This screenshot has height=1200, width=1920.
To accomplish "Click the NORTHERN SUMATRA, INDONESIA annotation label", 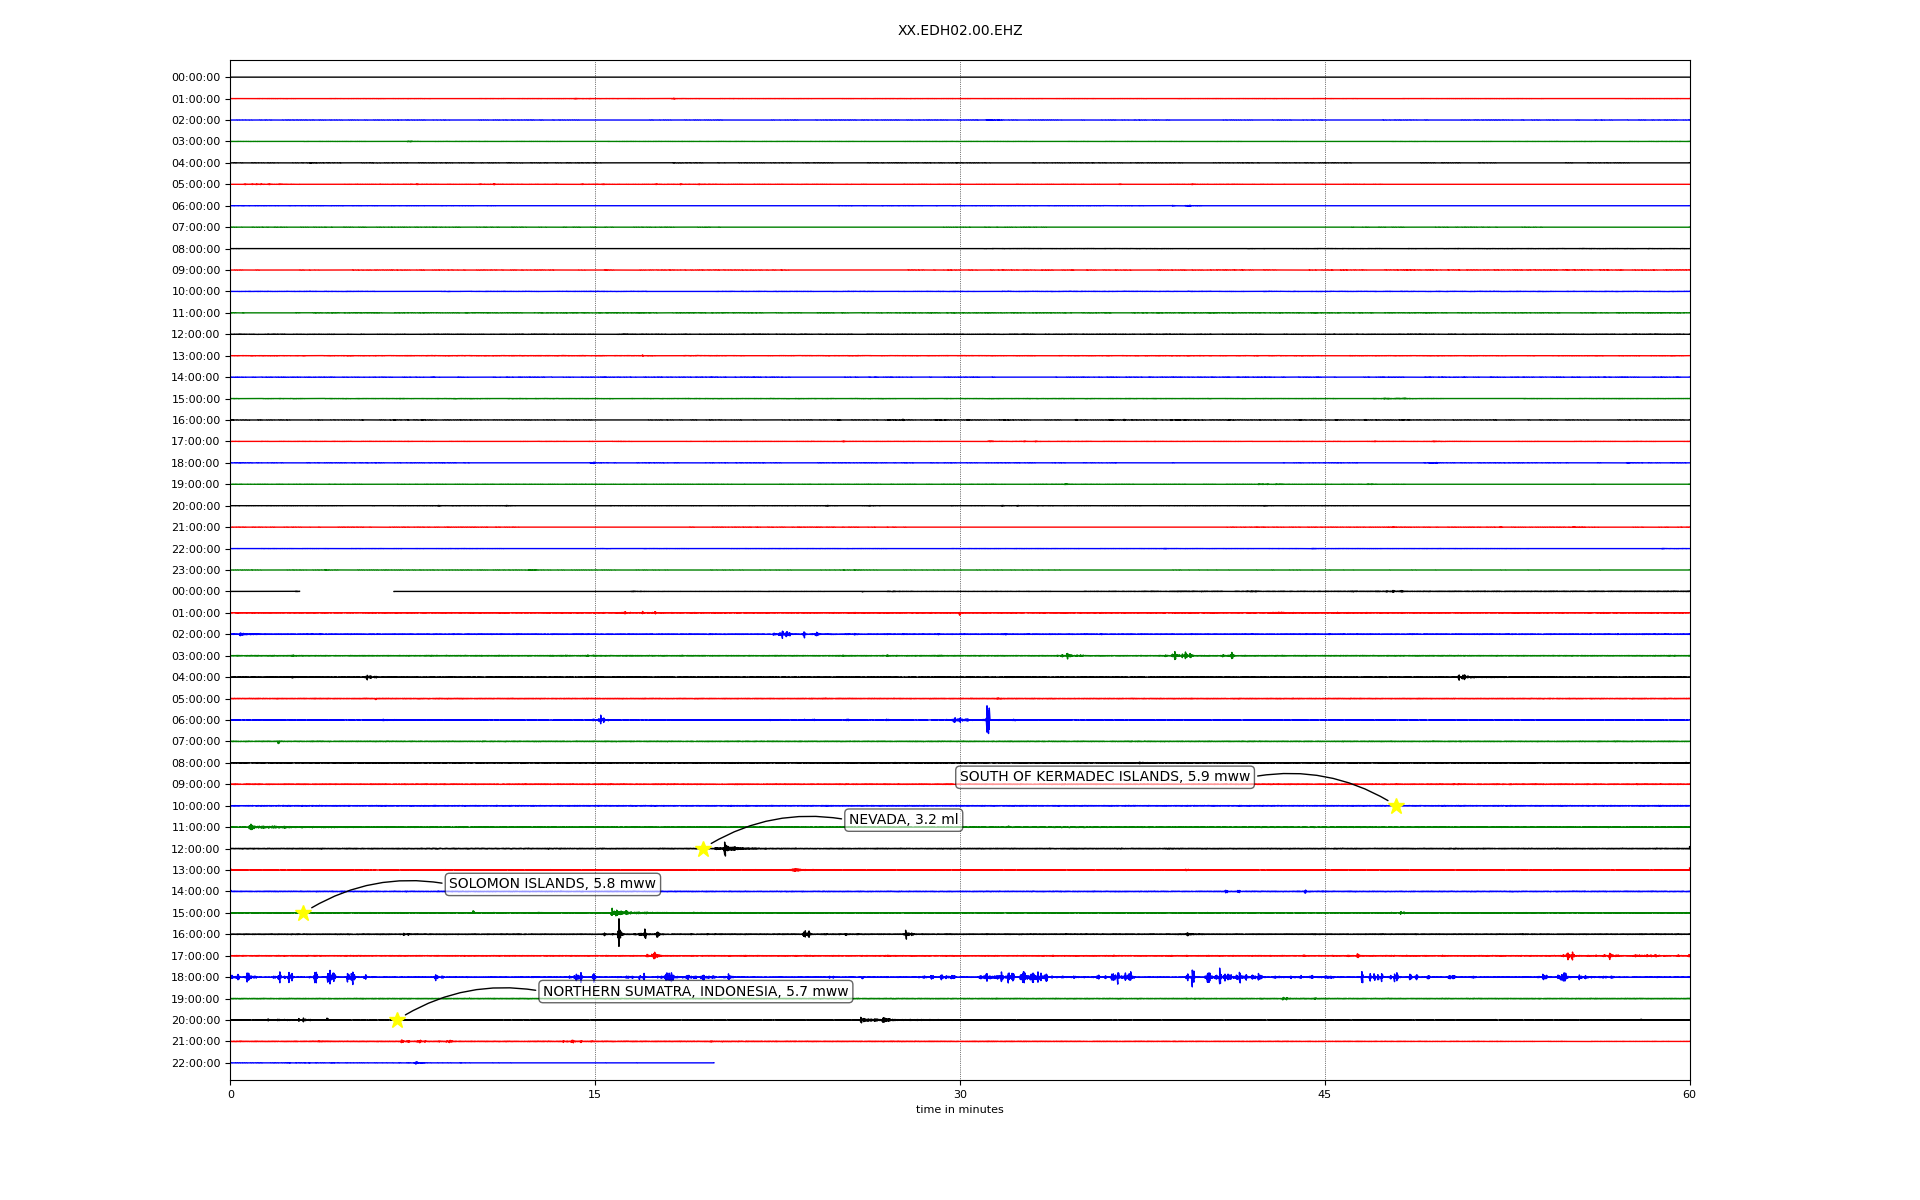I will click(x=695, y=992).
